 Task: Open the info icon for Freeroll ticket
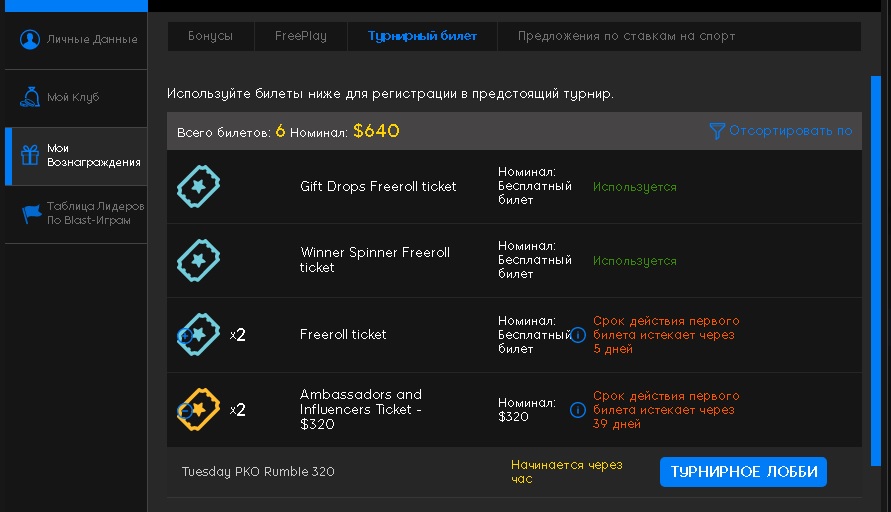pyautogui.click(x=578, y=335)
